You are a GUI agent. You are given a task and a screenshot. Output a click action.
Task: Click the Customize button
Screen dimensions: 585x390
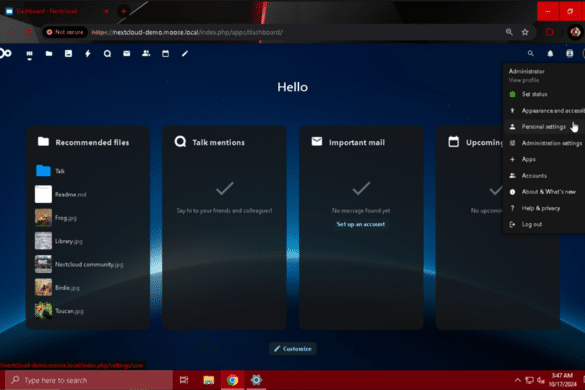tap(293, 349)
